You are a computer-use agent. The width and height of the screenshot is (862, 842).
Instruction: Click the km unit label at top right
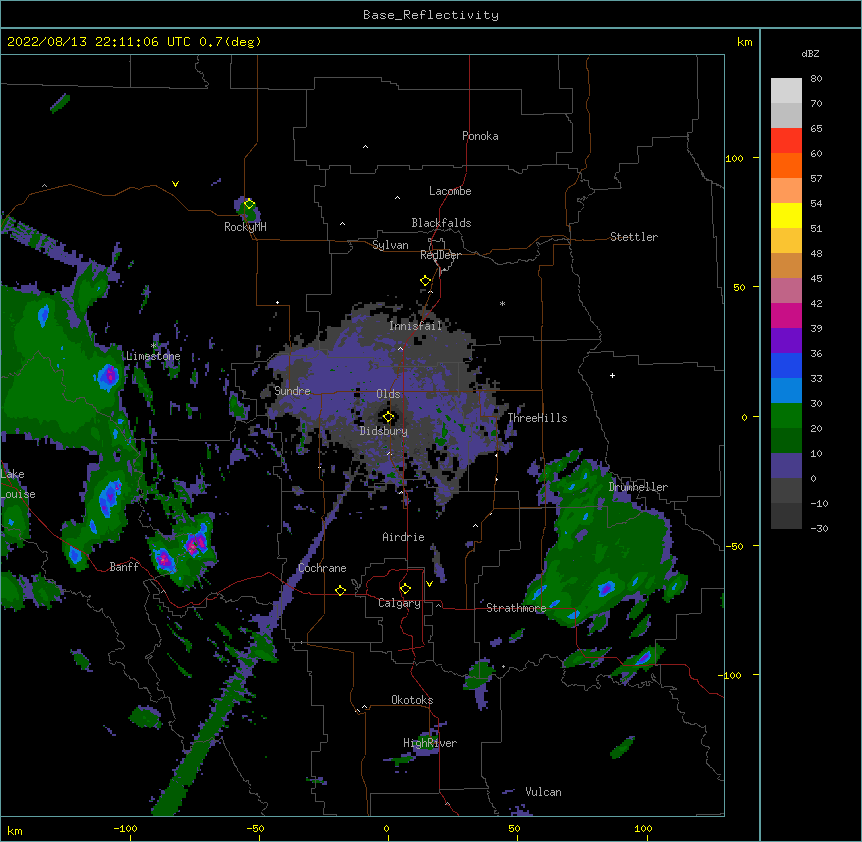744,42
